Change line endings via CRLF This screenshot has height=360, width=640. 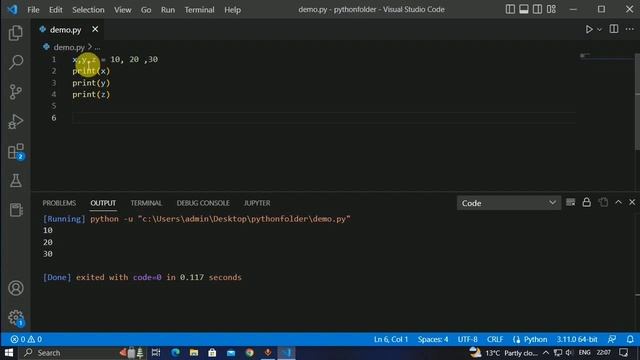495,339
